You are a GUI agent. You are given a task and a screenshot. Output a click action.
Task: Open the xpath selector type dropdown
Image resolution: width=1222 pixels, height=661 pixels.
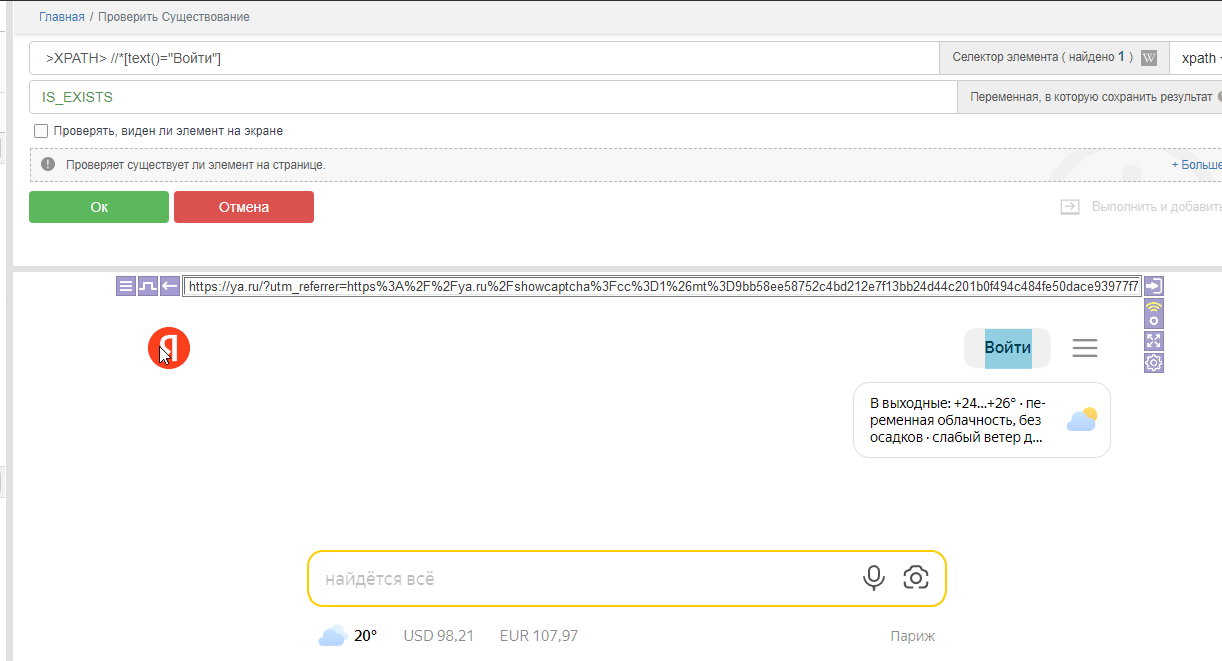pos(1198,58)
